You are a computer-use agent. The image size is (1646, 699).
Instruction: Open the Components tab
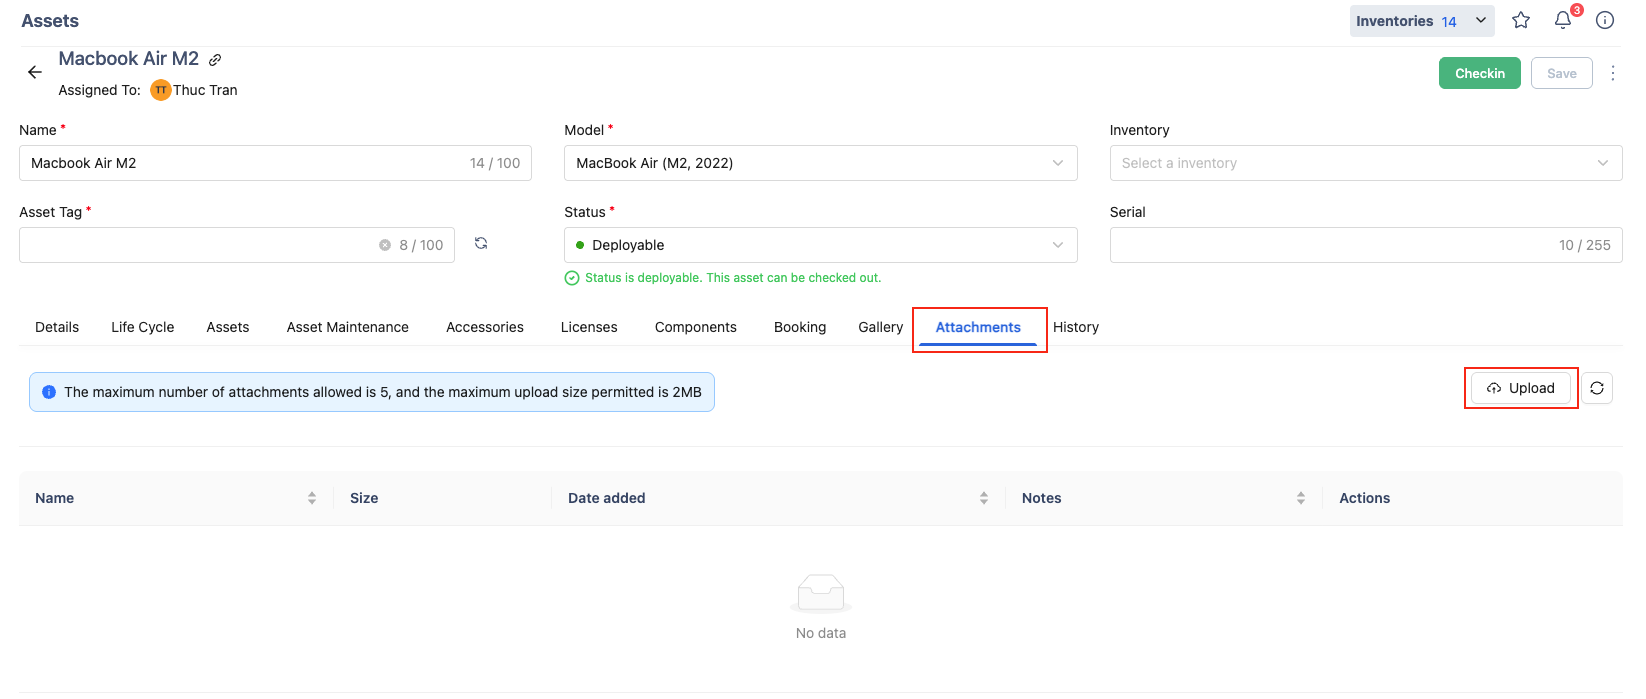696,327
